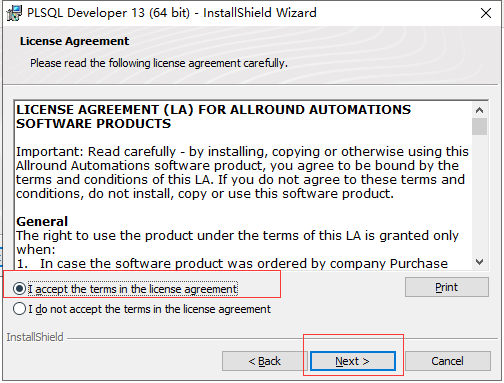
Task: Cancel the installation
Action: point(448,361)
